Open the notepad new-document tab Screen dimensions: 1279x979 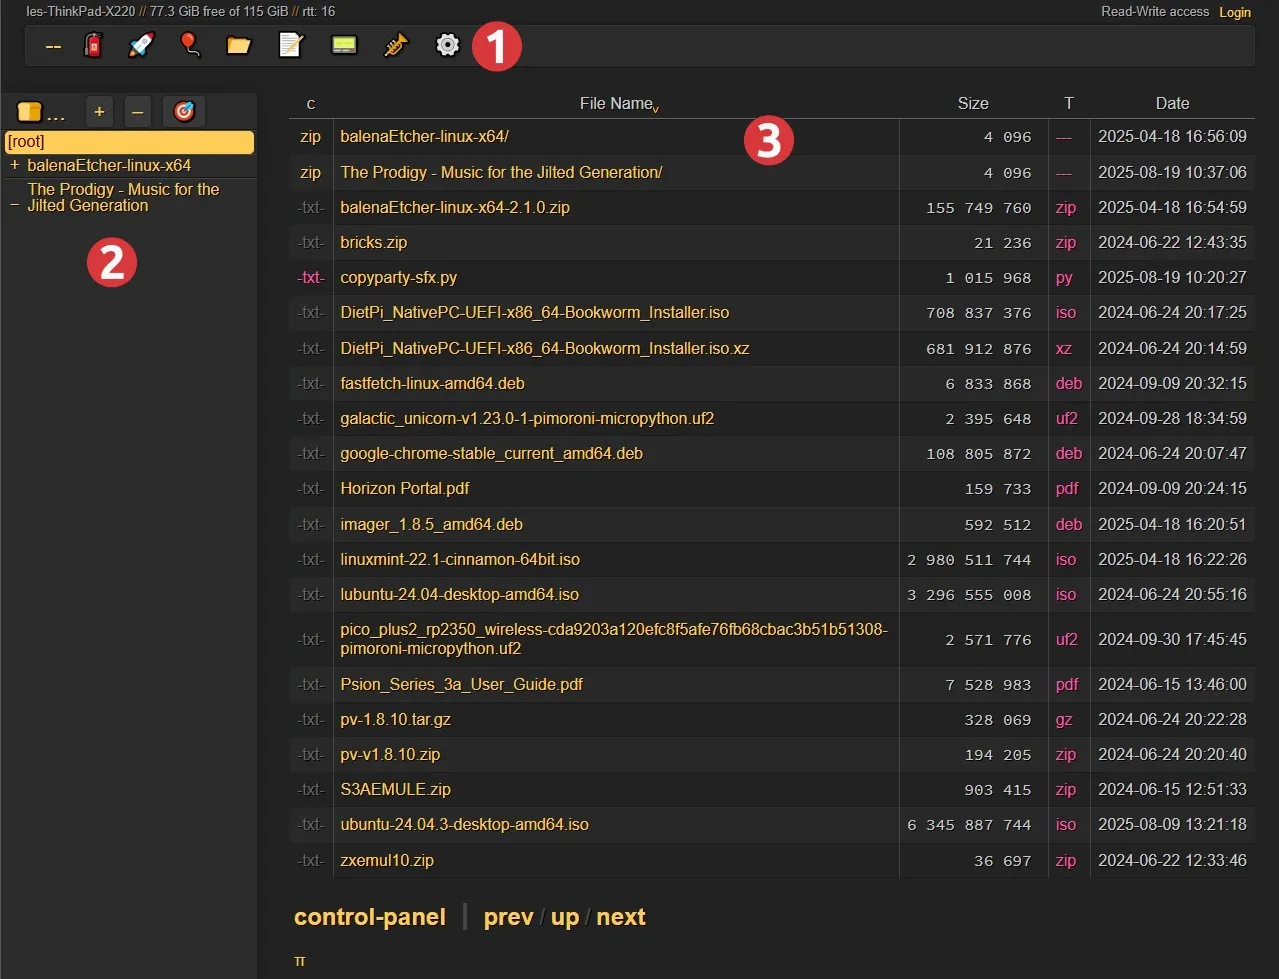tap(291, 45)
